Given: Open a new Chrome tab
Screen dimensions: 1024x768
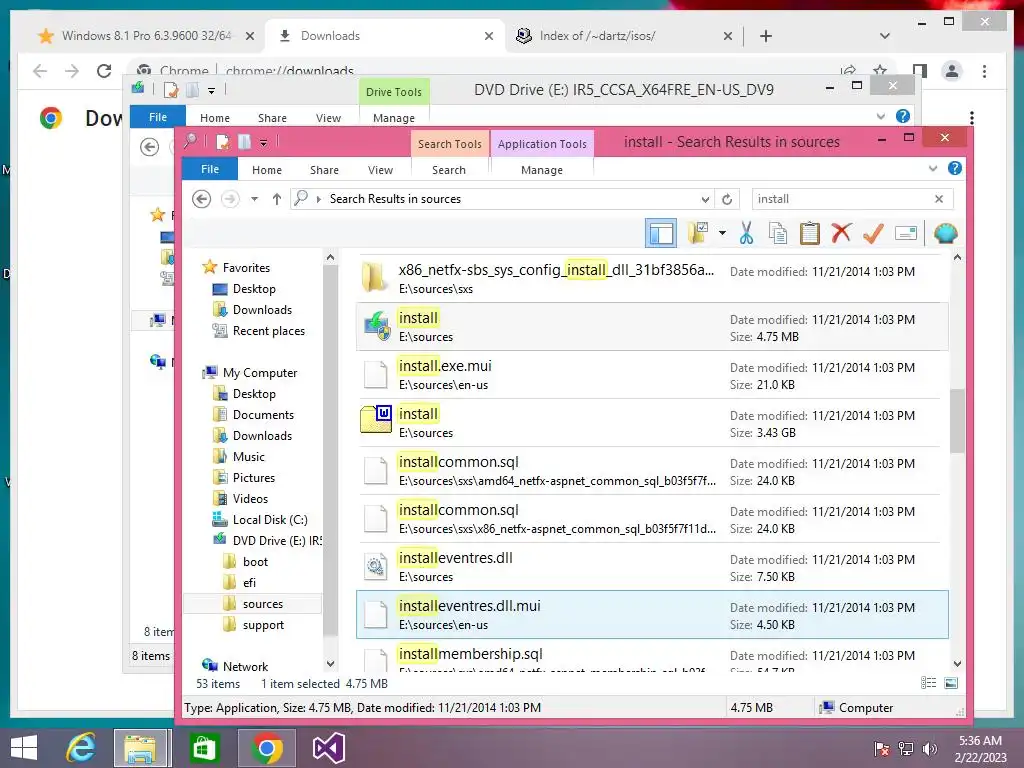Looking at the screenshot, I should [765, 36].
